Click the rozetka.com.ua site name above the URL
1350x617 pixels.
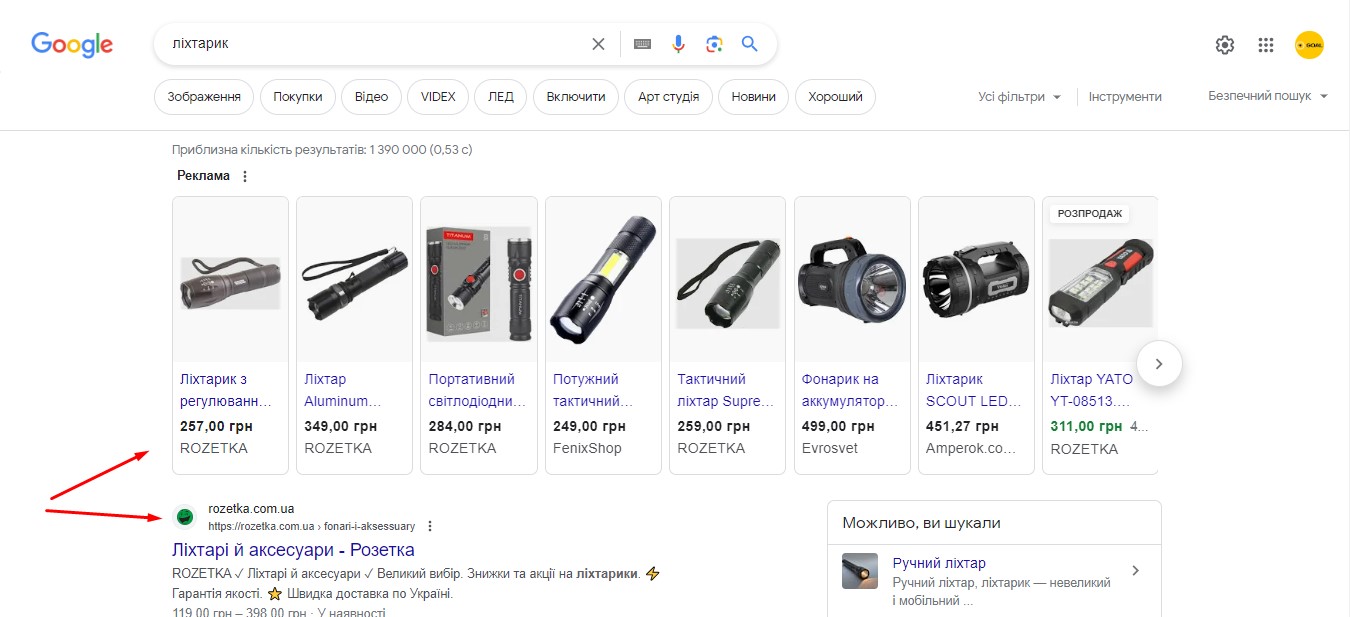[251, 509]
